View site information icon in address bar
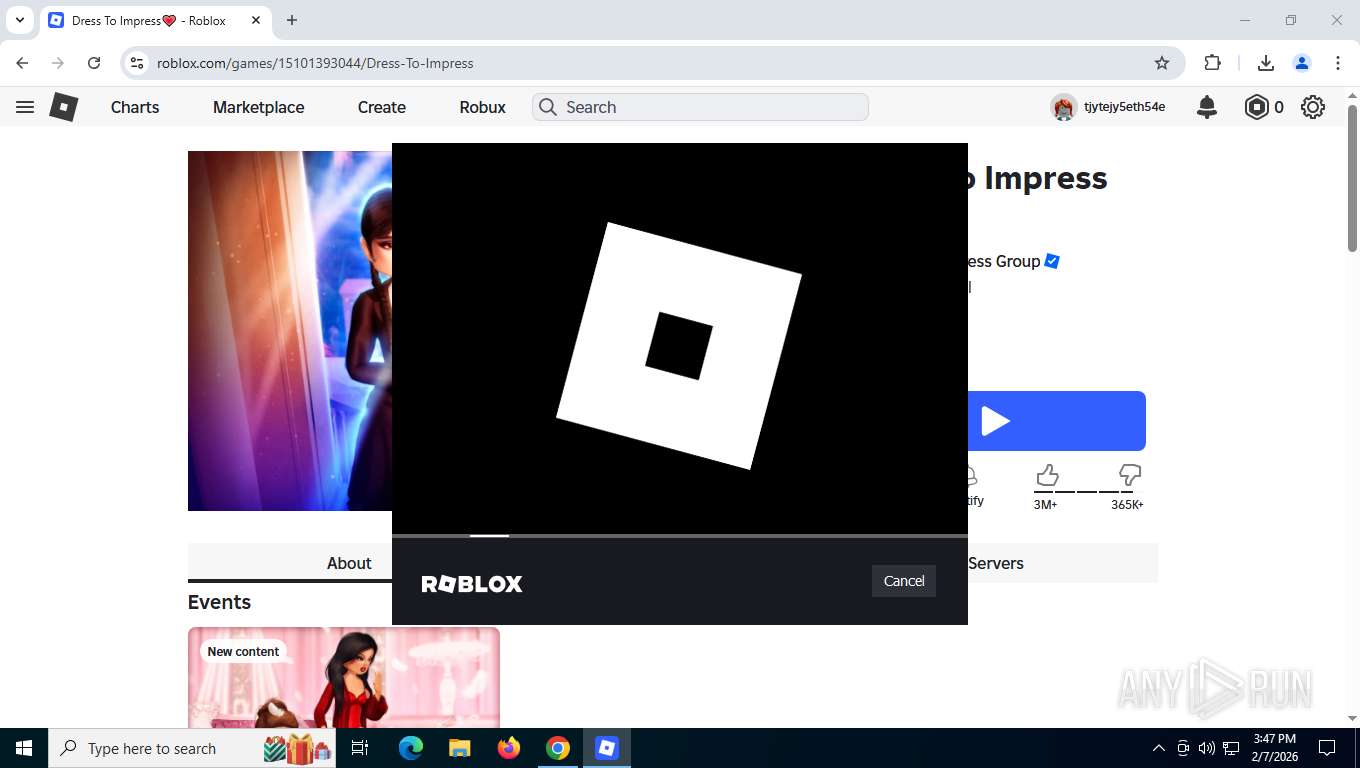This screenshot has width=1360, height=768. [x=138, y=63]
